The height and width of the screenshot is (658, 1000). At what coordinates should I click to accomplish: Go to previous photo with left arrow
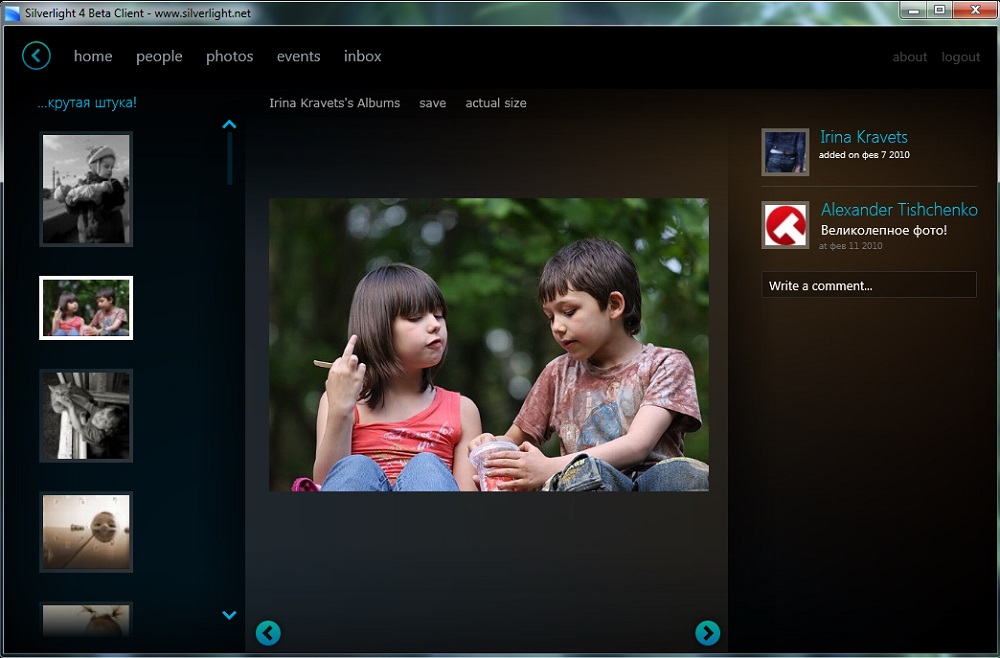(x=268, y=632)
